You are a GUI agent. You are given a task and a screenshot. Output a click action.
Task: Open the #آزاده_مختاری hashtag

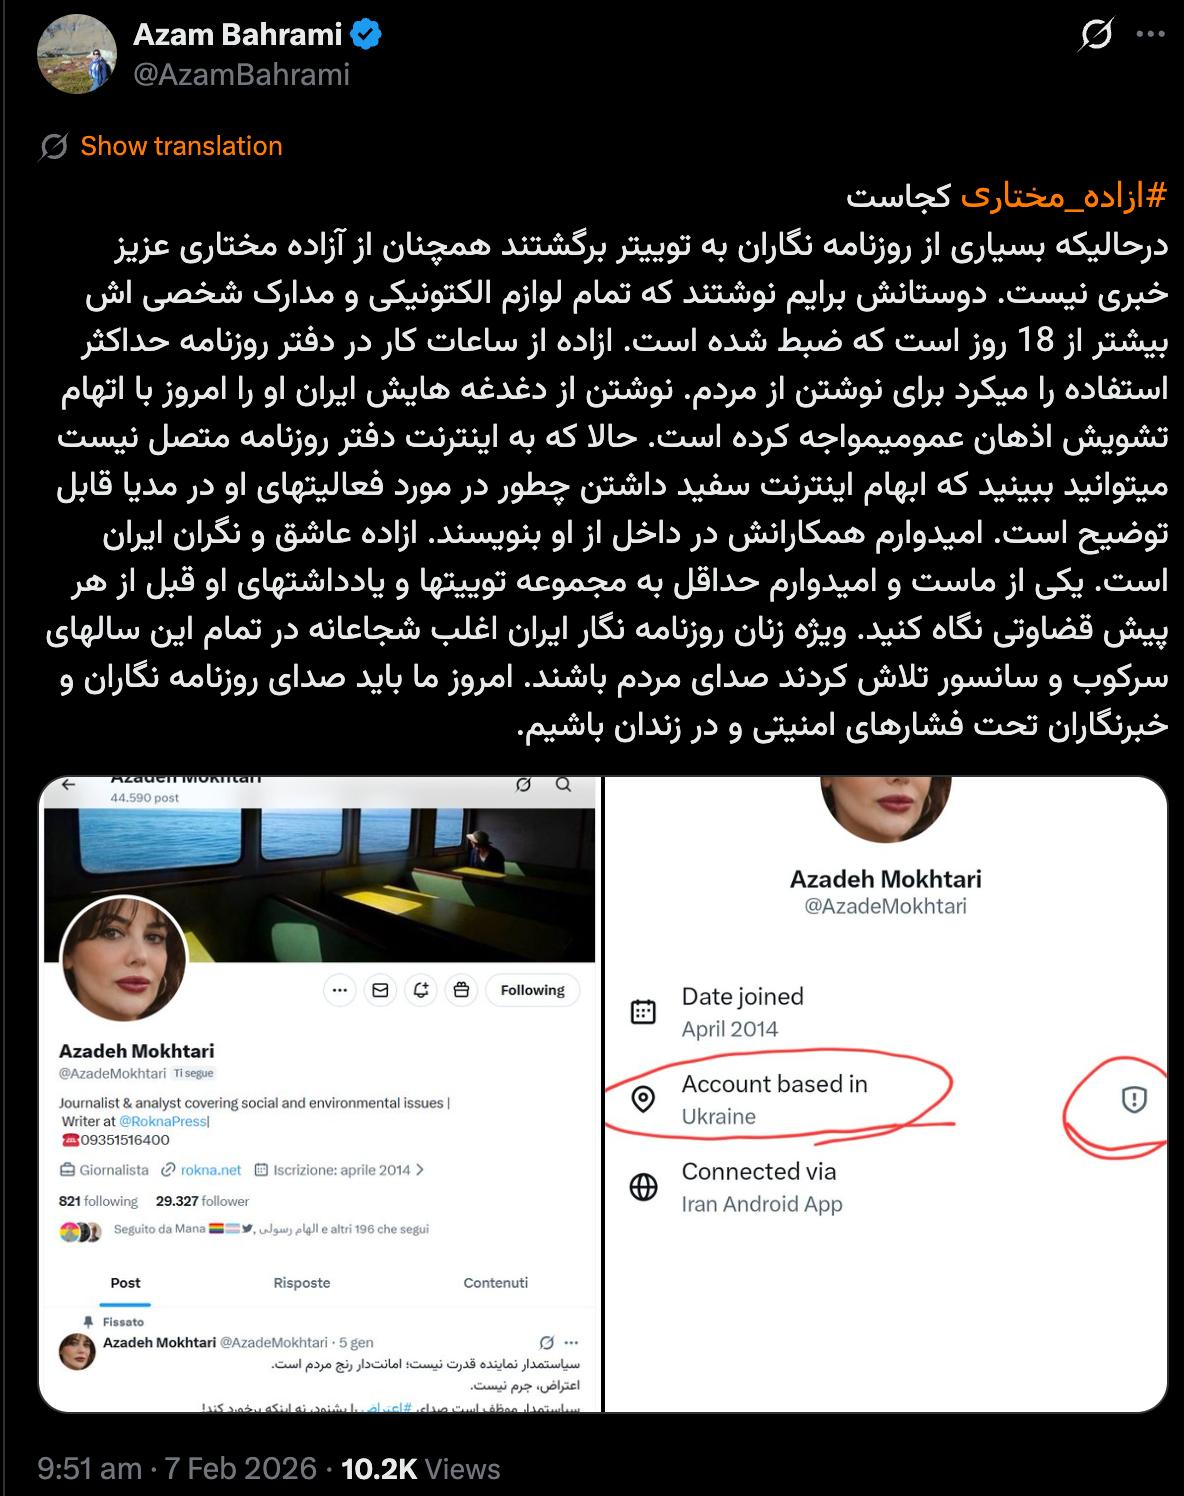click(x=1064, y=196)
